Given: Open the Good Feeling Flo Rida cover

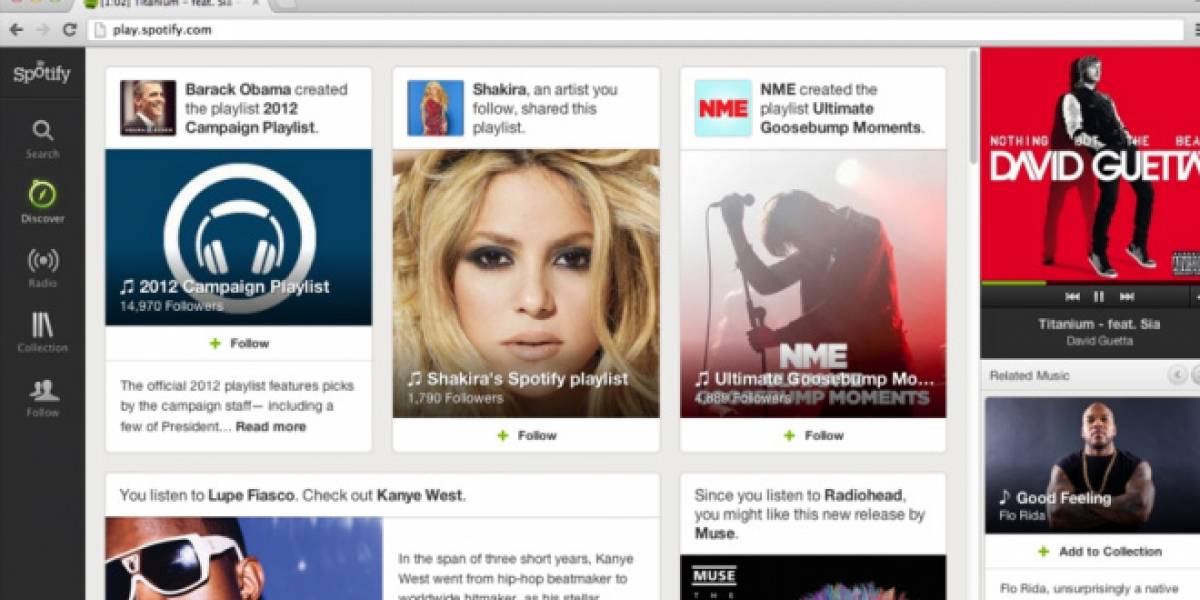Looking at the screenshot, I should (x=1092, y=465).
